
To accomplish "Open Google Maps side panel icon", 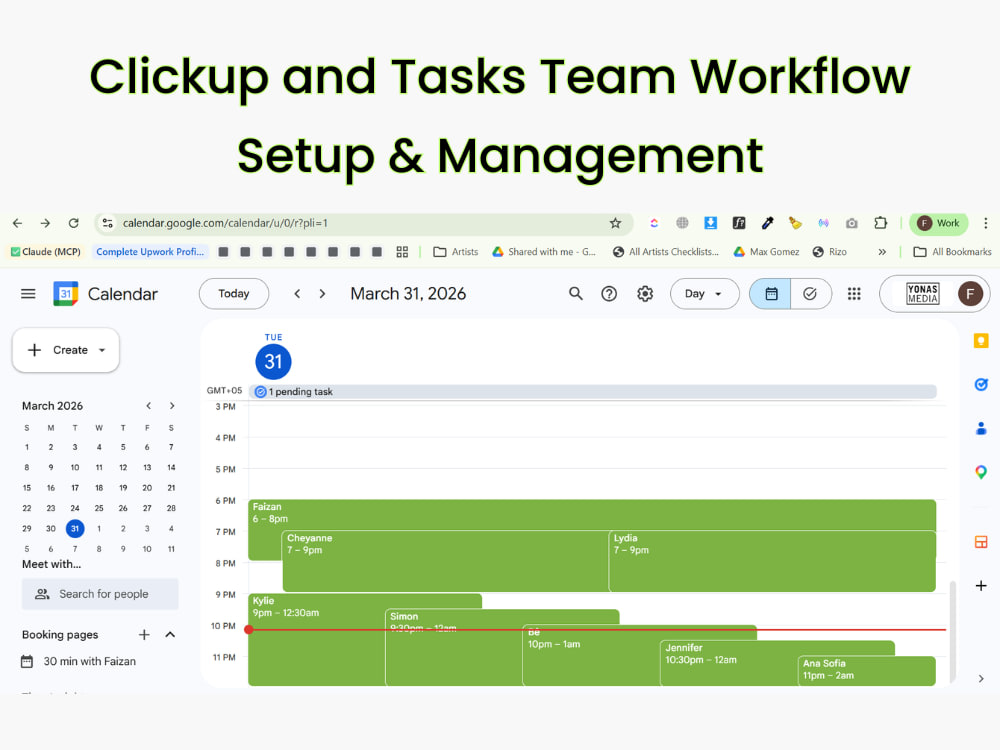I will [981, 472].
